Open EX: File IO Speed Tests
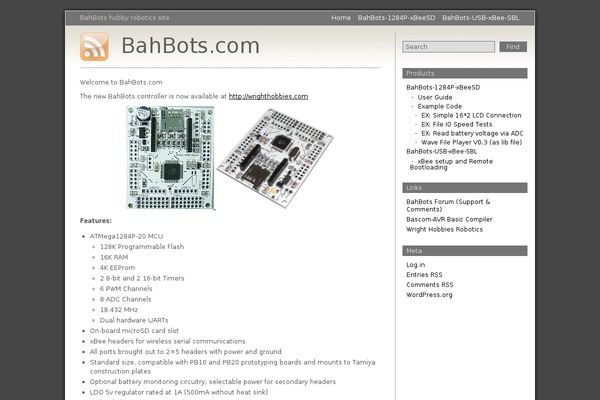This screenshot has height=400, width=600. [457, 124]
